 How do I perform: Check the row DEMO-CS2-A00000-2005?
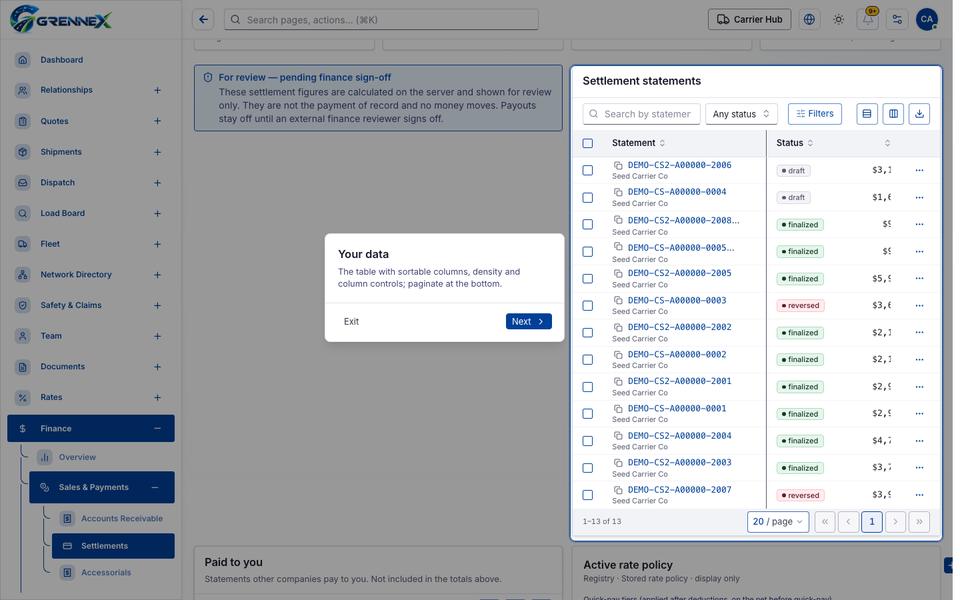point(588,279)
